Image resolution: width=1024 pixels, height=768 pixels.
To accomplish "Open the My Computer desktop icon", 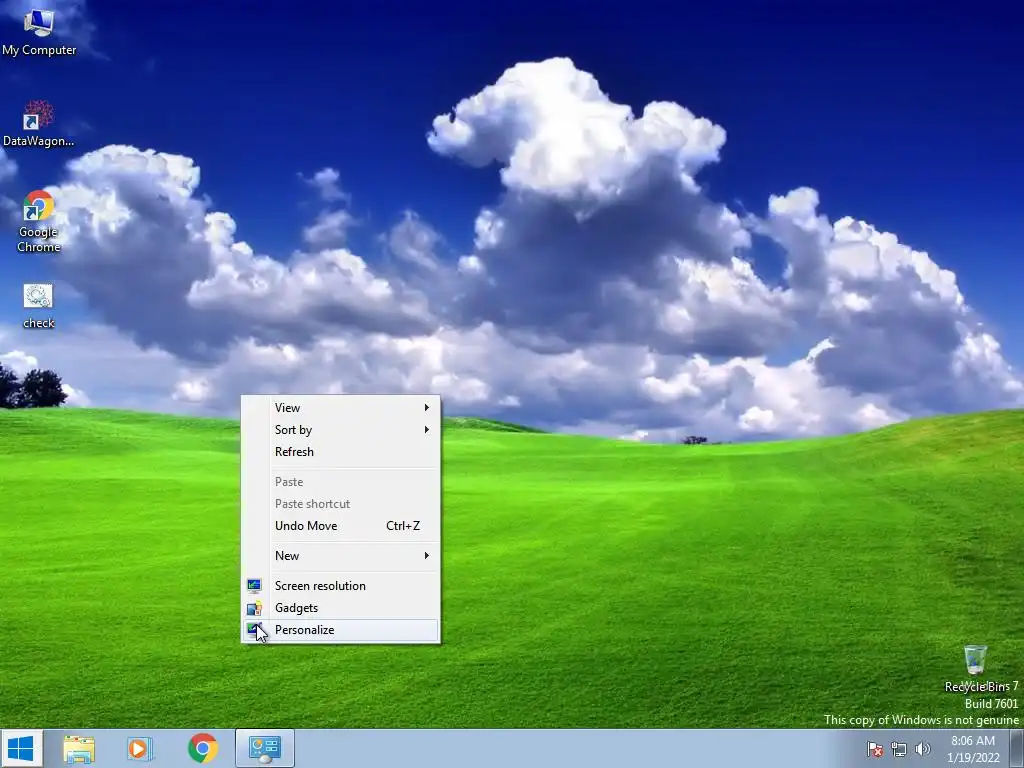I will point(39,33).
